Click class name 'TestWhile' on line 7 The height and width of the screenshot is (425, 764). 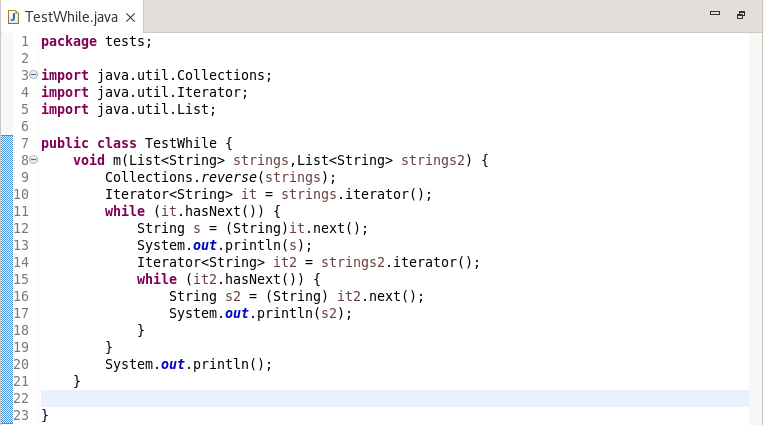point(181,143)
